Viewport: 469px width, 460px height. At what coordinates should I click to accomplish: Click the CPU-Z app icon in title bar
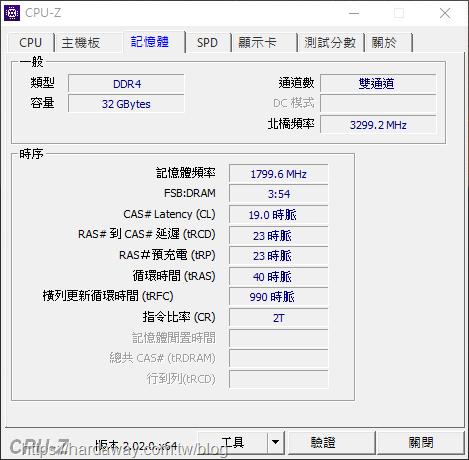[12, 13]
